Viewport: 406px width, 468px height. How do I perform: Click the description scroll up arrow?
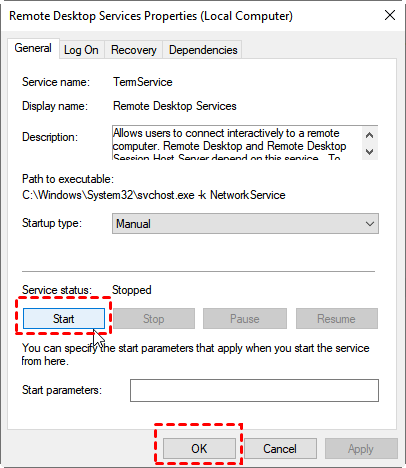(x=369, y=135)
